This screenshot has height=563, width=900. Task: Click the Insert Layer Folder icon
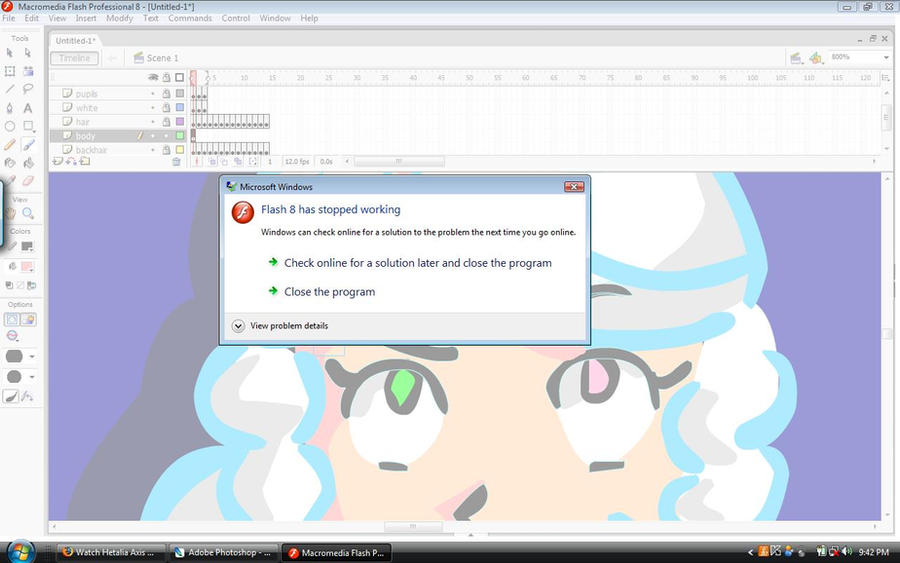(85, 161)
